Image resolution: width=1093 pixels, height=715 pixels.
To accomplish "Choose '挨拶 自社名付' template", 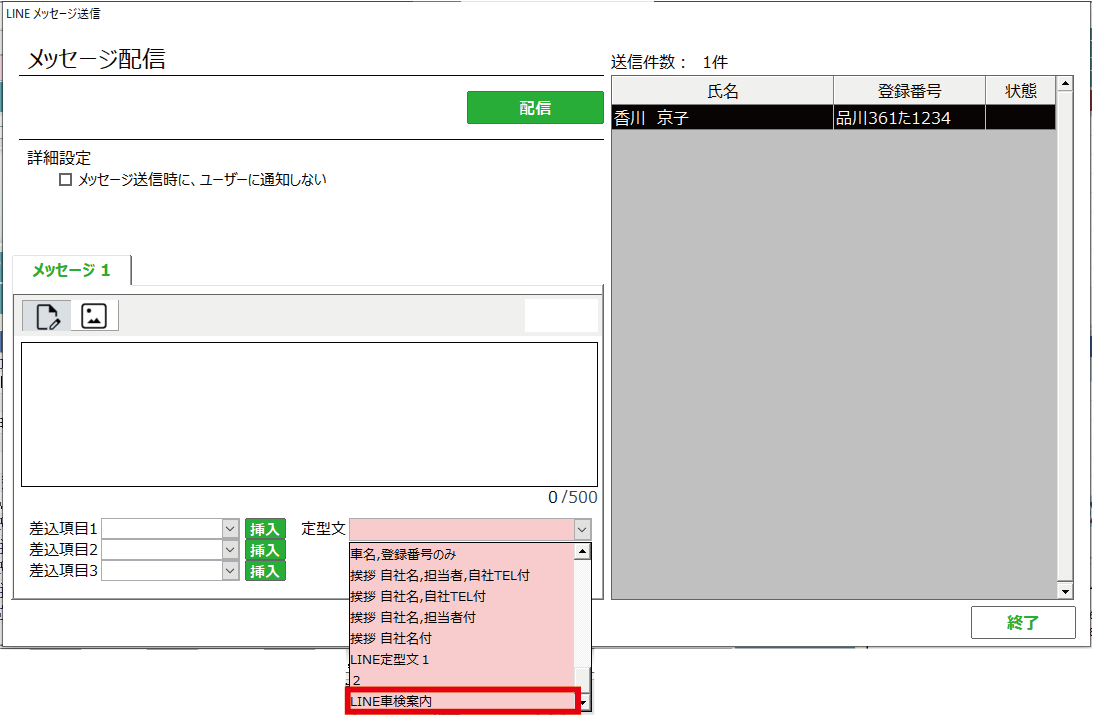I will pyautogui.click(x=461, y=638).
